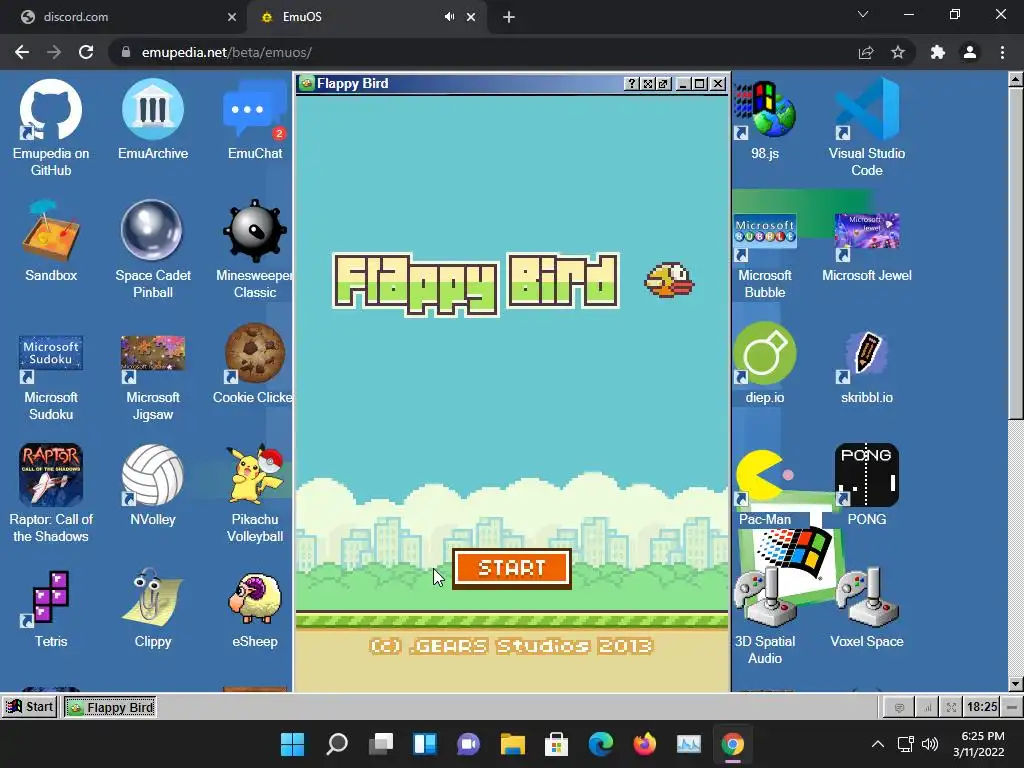Launch the Voxel Space demo icon
Image resolution: width=1024 pixels, height=768 pixels.
(x=867, y=609)
